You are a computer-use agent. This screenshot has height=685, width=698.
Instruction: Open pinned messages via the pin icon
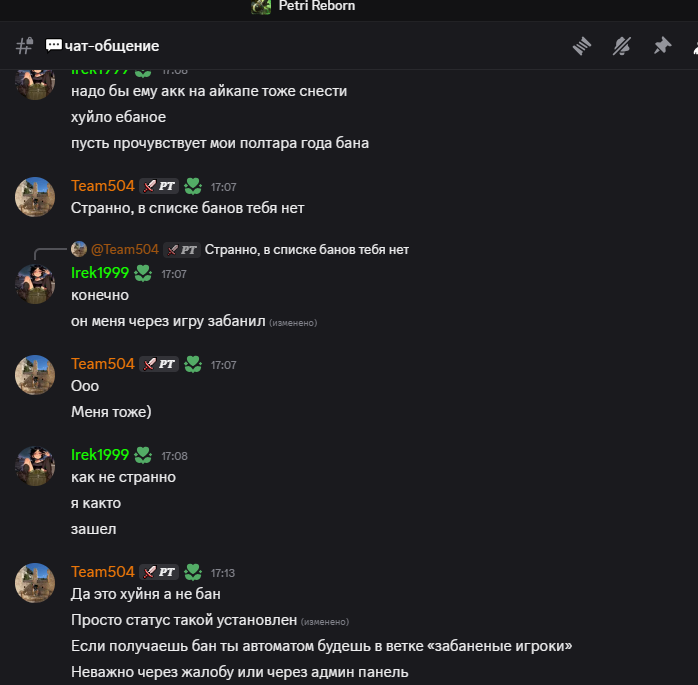(661, 46)
